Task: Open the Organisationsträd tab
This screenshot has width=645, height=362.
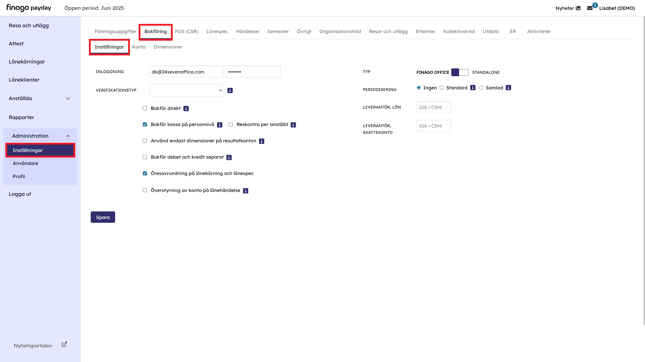Action: (340, 31)
